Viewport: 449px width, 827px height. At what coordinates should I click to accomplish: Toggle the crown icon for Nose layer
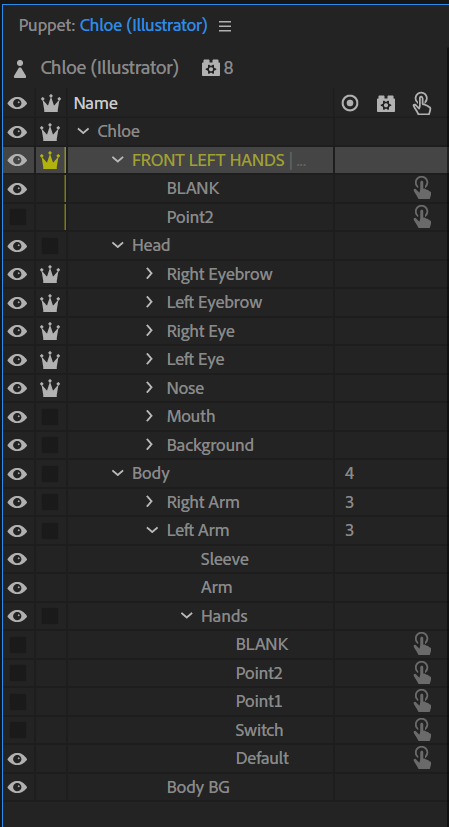tap(50, 388)
